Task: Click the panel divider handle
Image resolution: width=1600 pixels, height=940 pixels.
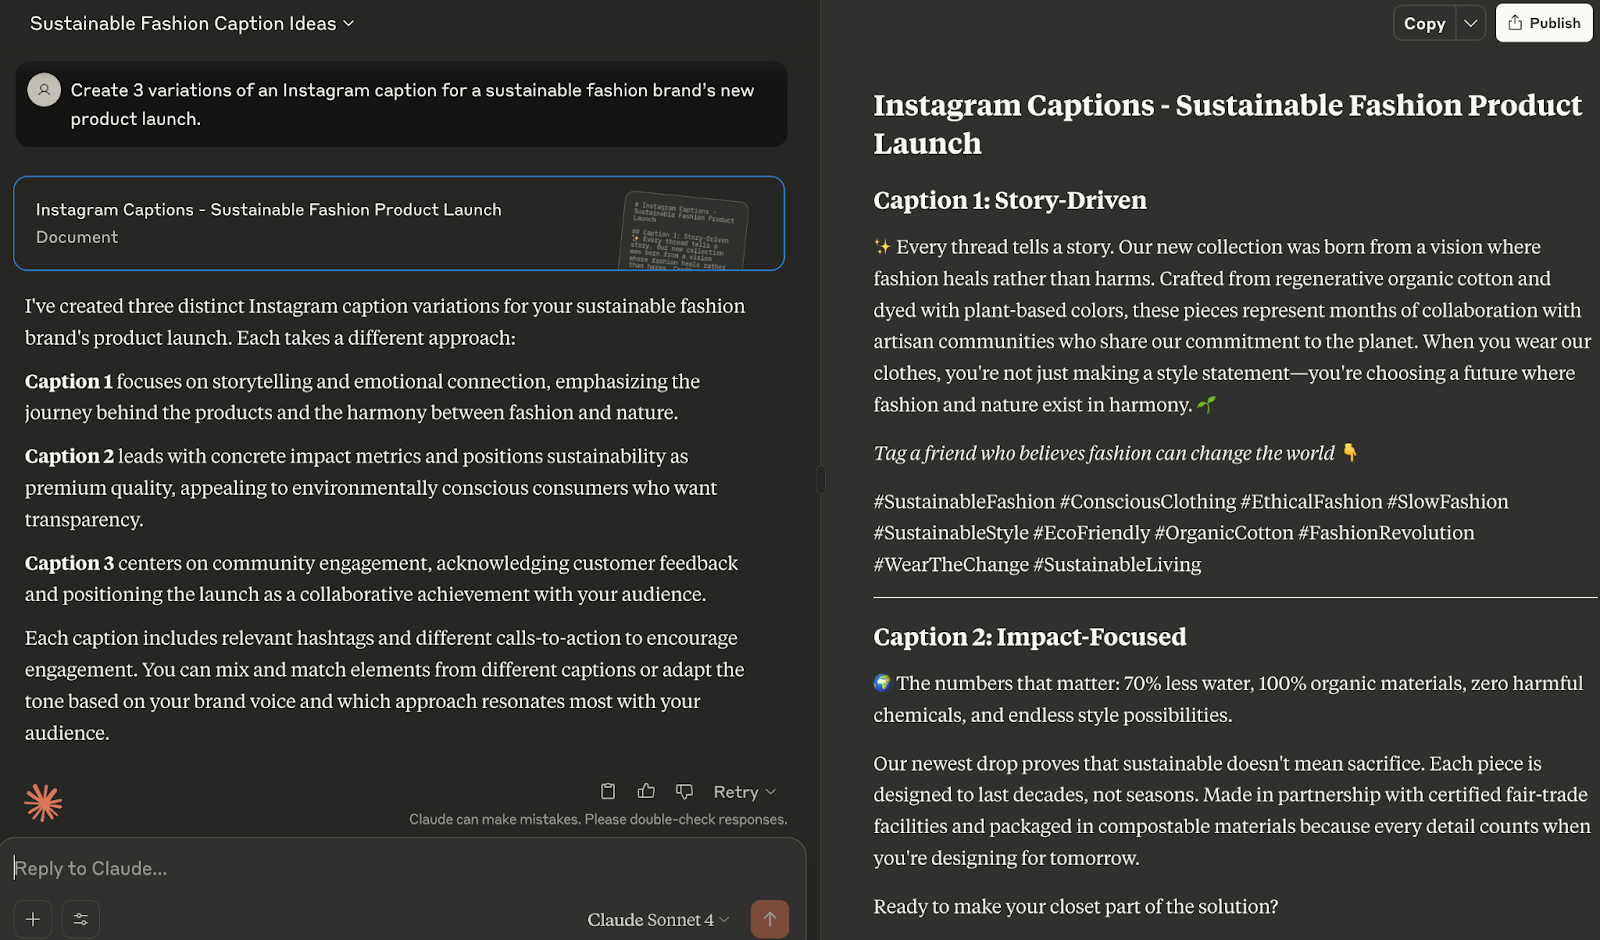Action: coord(820,480)
